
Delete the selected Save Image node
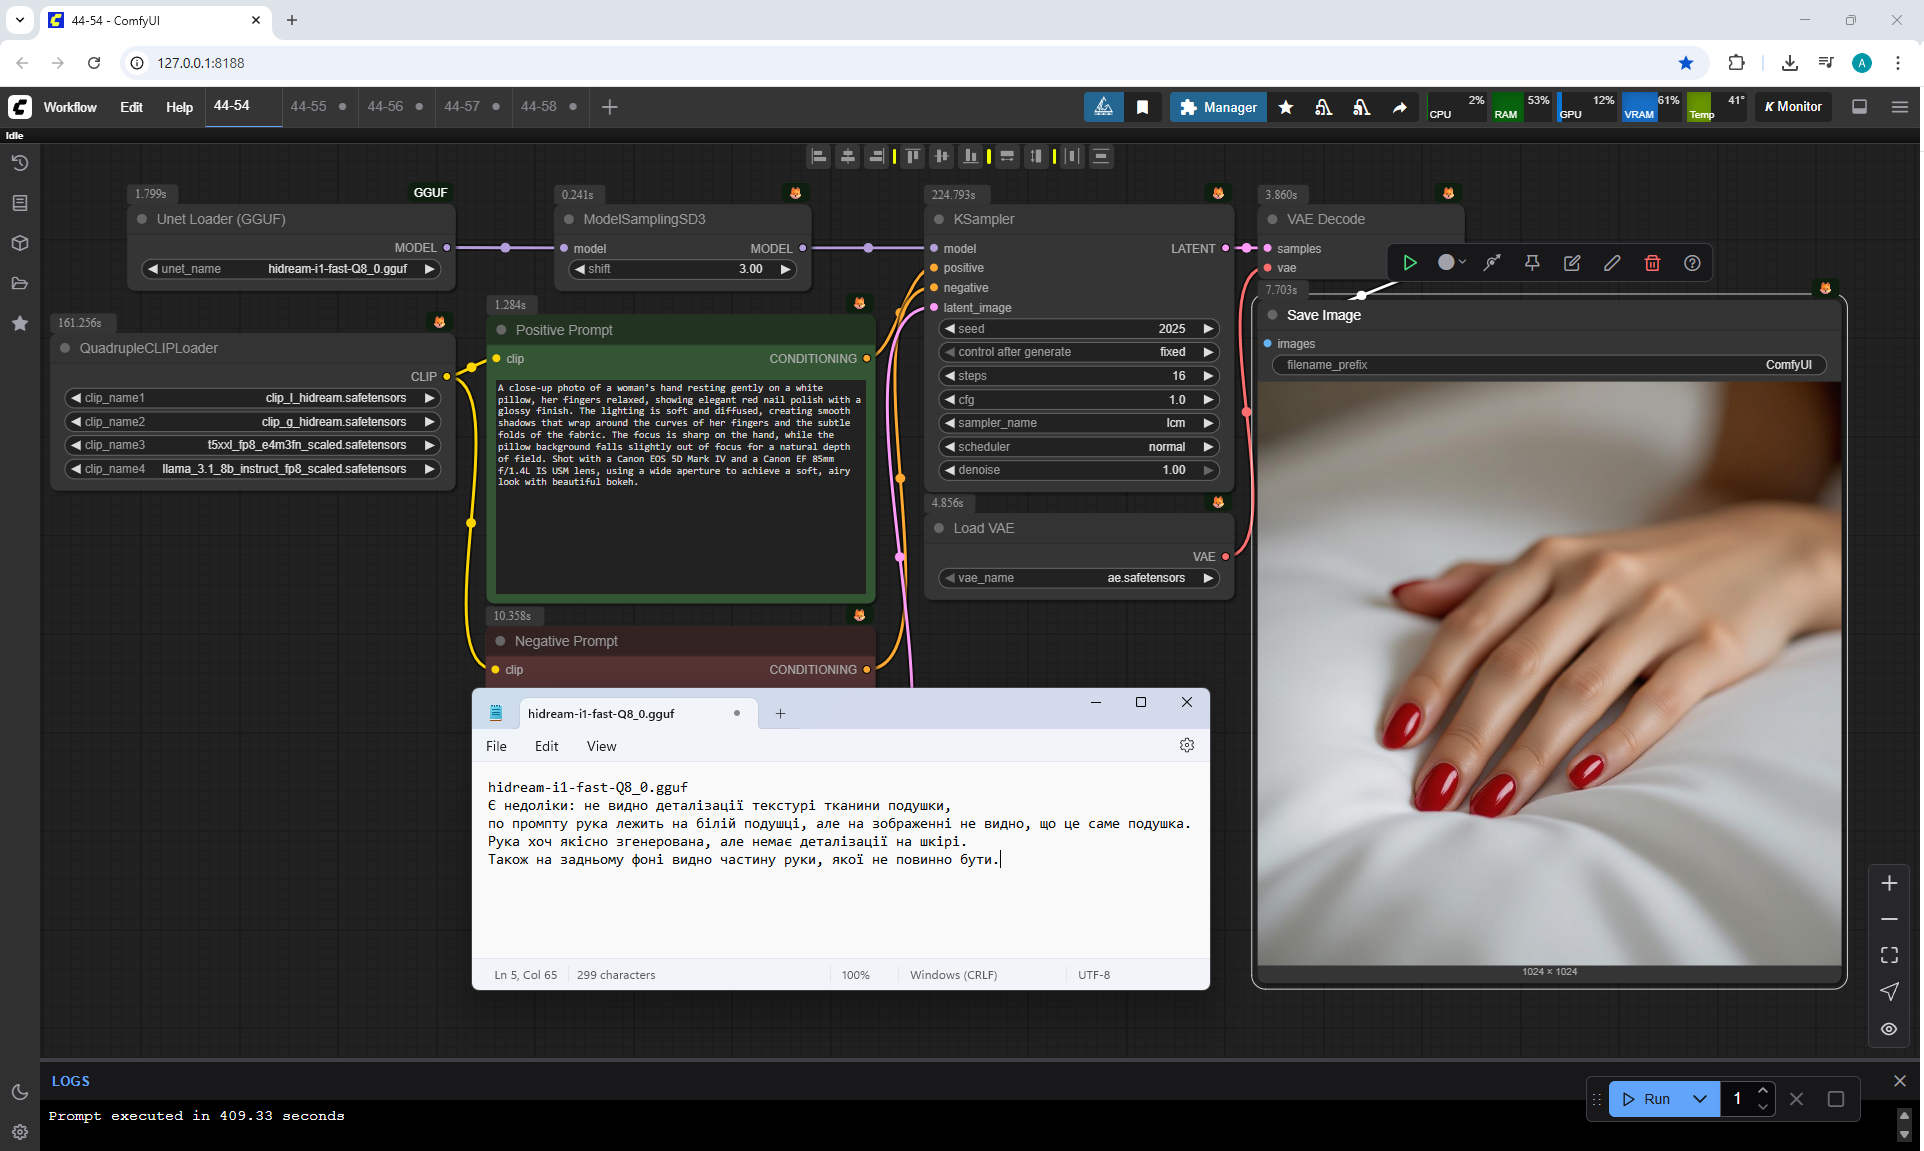coord(1652,263)
